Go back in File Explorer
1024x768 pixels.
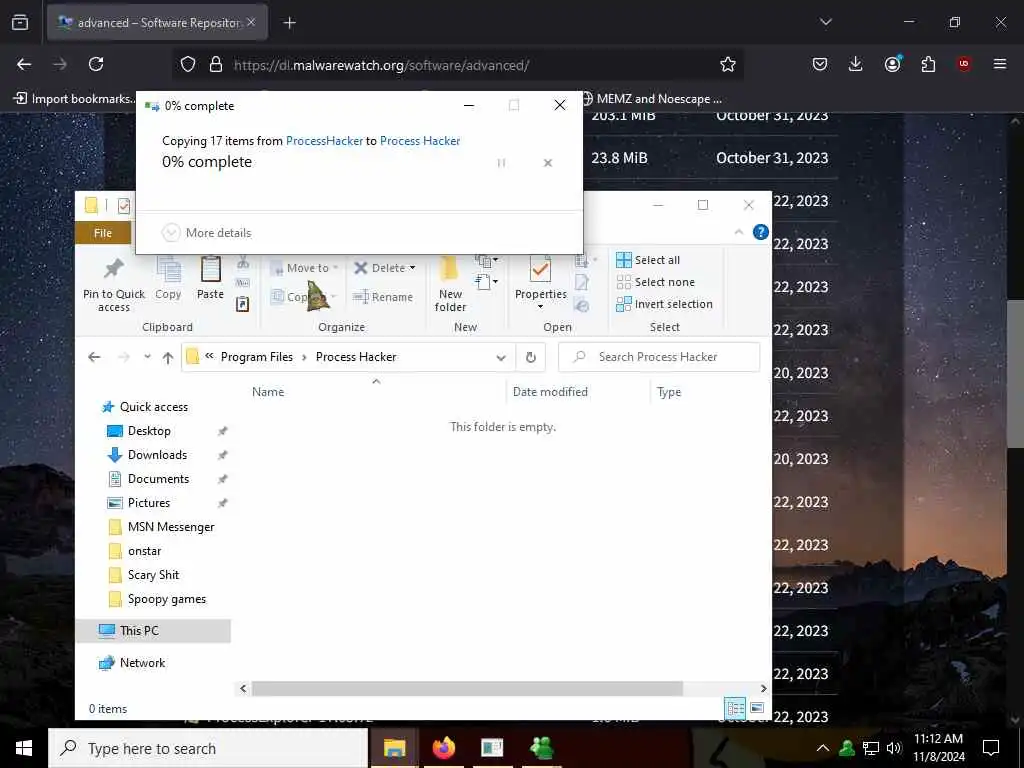point(94,357)
